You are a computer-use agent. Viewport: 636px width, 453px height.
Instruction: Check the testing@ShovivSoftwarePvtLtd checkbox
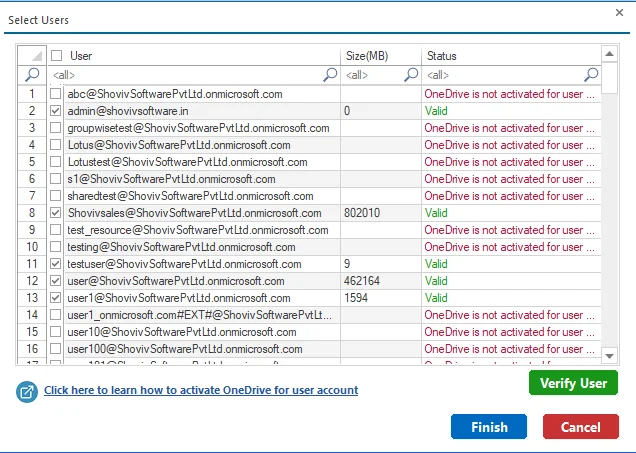[x=56, y=247]
